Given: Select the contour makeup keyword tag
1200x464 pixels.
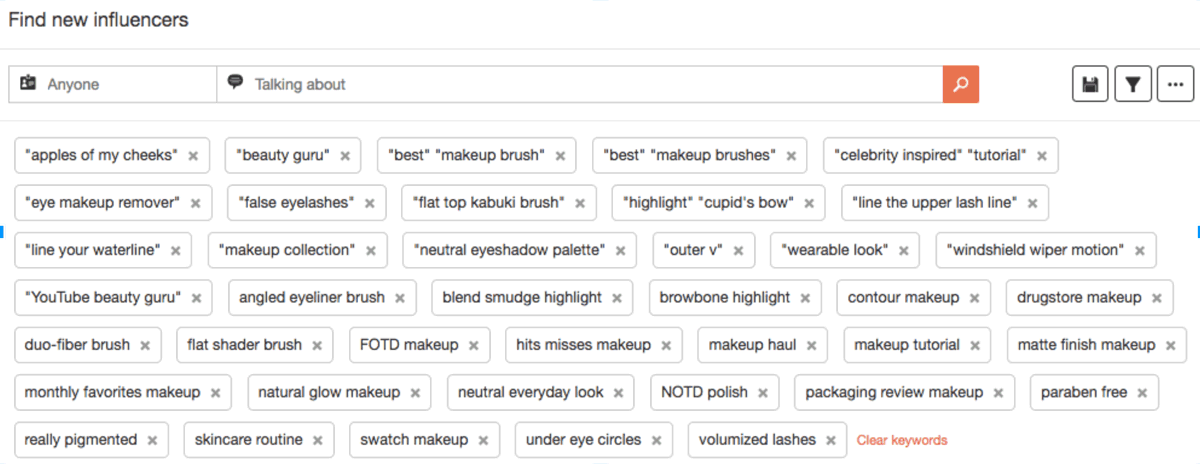Looking at the screenshot, I should pyautogui.click(x=903, y=297).
